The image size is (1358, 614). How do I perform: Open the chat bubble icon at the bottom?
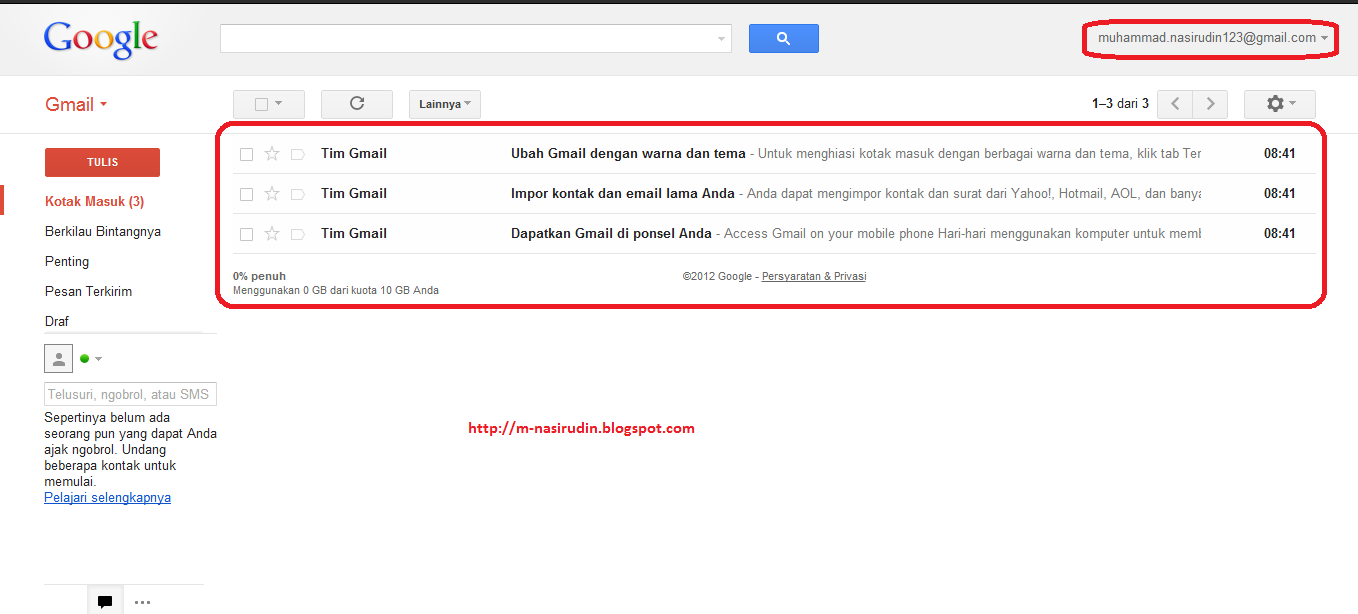(105, 602)
